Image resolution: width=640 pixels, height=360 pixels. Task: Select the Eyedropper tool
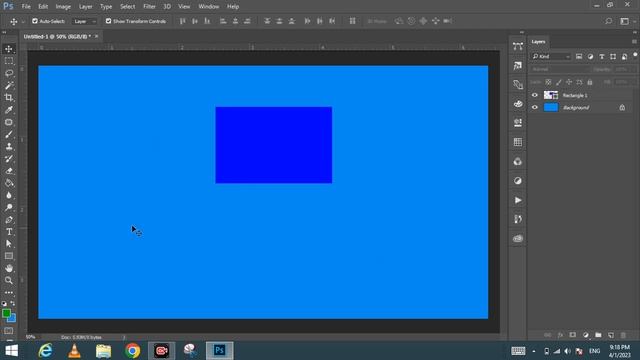coord(9,110)
